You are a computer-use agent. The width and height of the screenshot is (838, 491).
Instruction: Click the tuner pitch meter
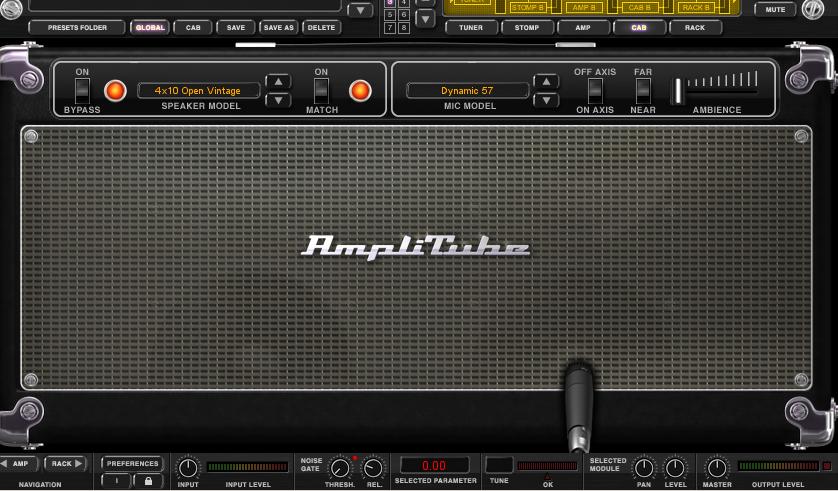click(x=548, y=466)
